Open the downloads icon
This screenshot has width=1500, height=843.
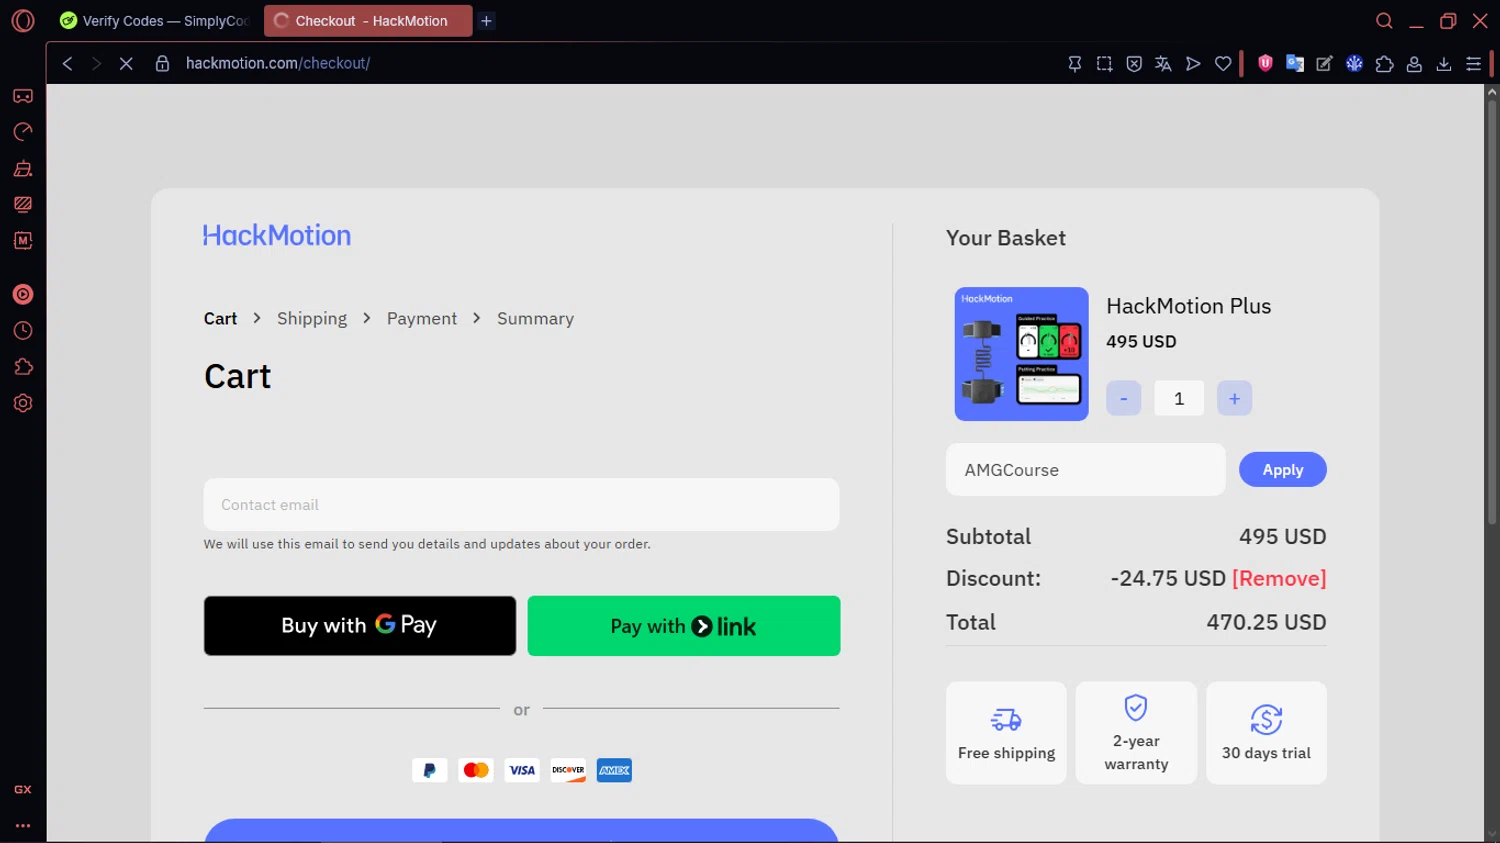click(1444, 63)
